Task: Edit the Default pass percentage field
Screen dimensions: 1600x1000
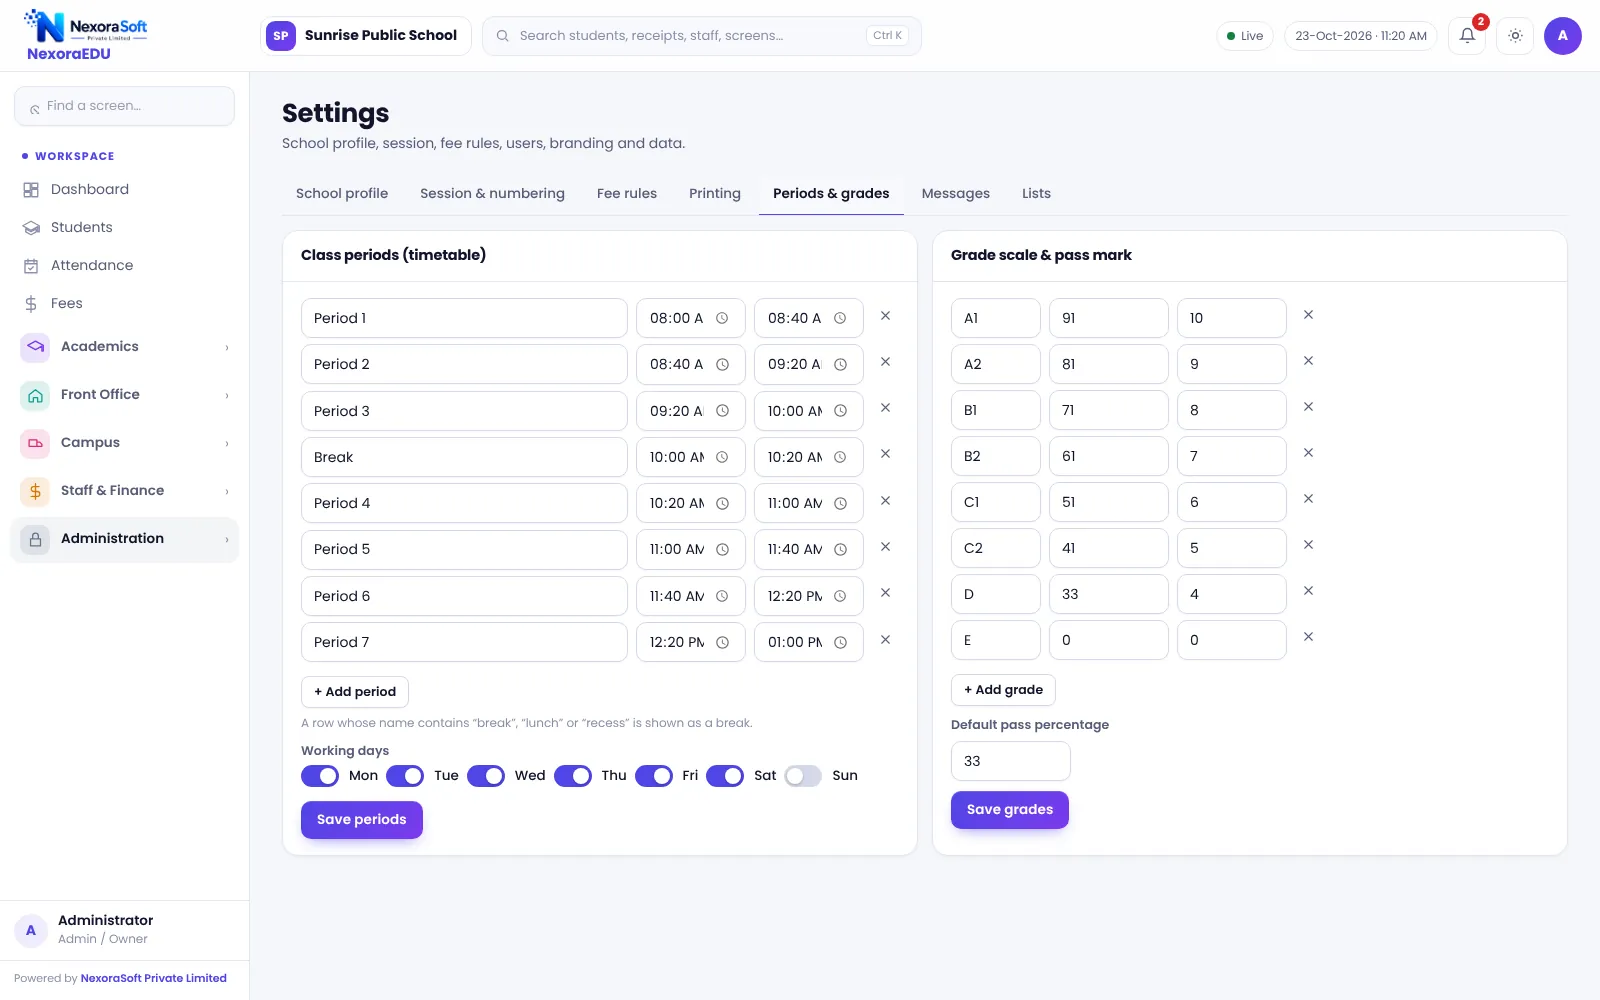Action: 1010,761
